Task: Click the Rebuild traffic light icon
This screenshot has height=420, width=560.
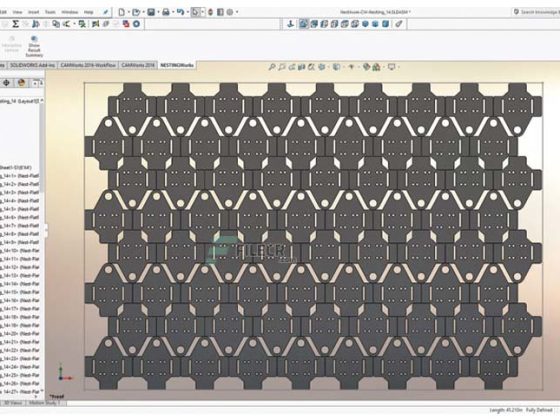Action: click(210, 12)
